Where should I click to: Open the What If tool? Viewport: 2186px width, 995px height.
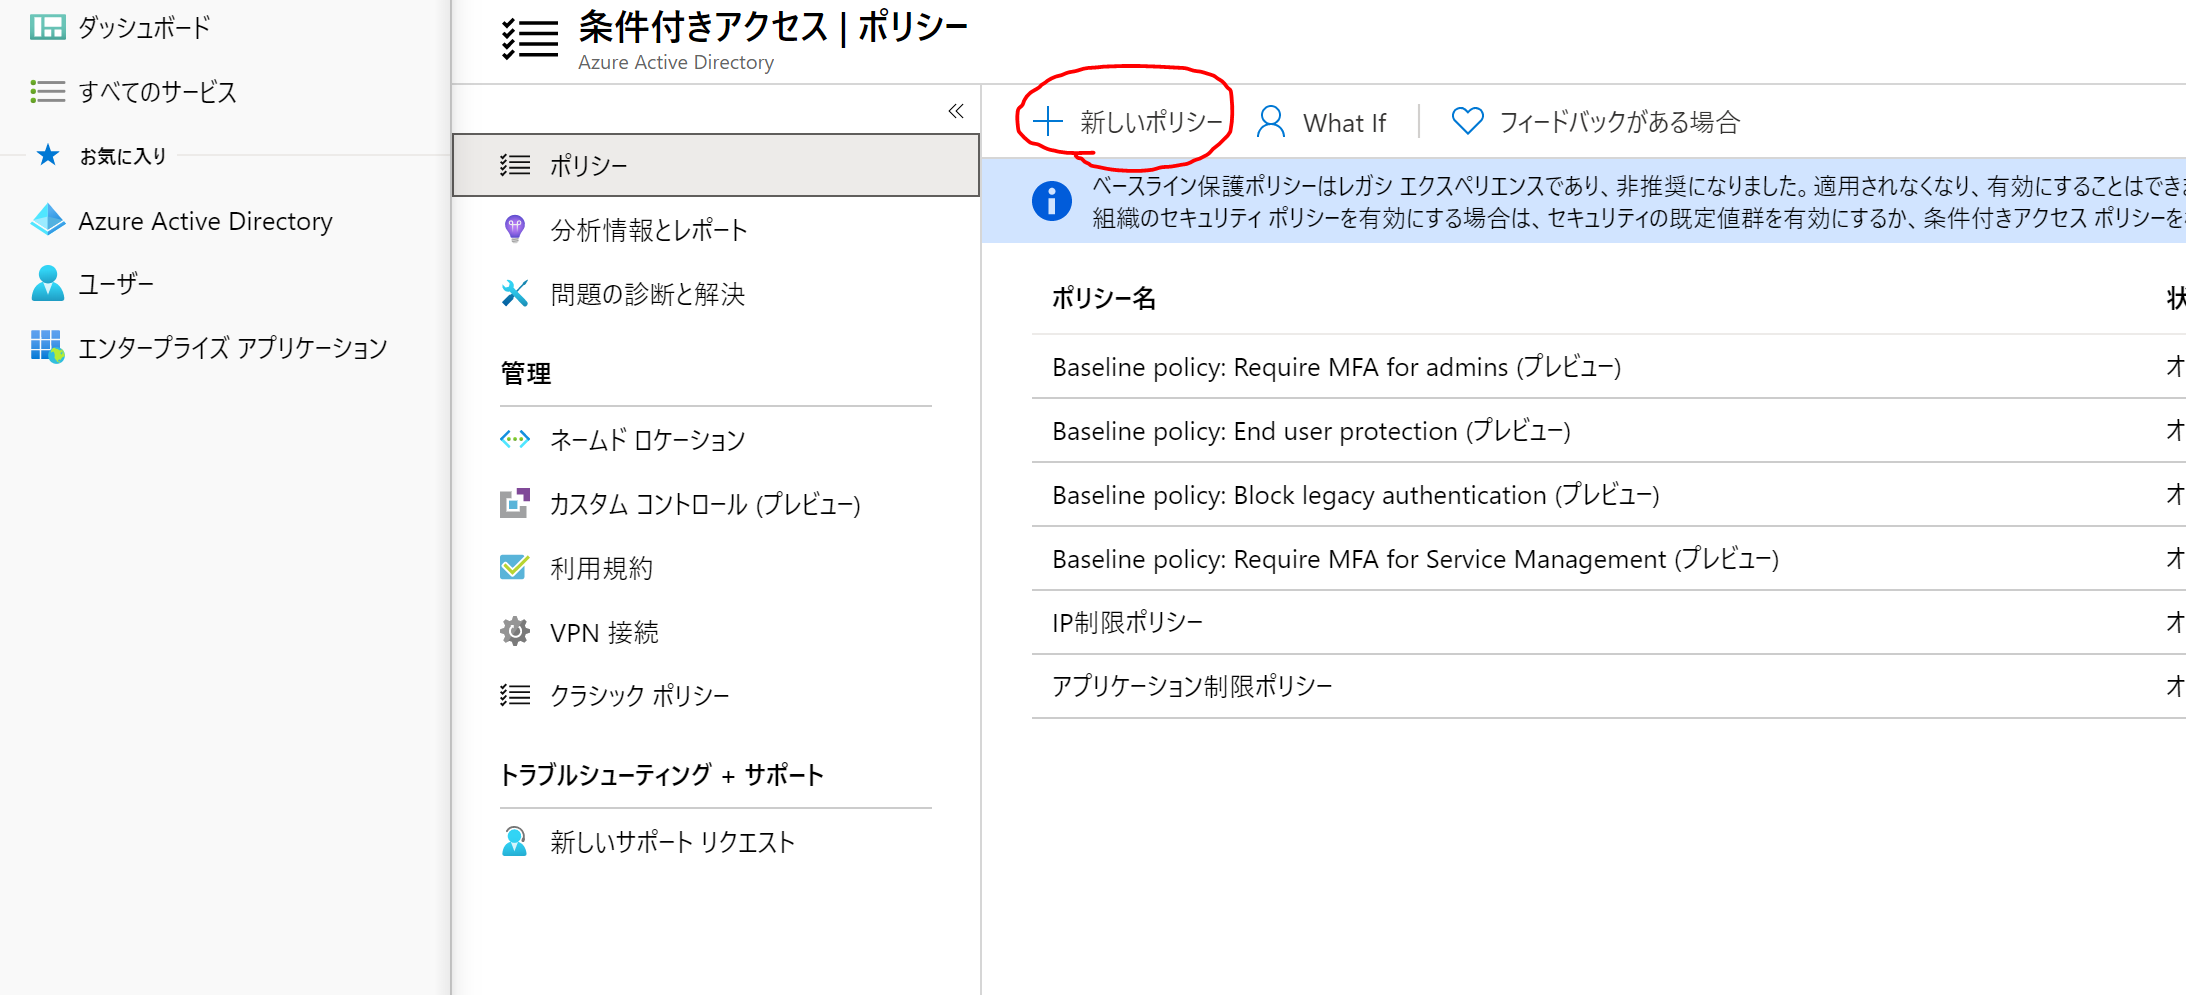click(1322, 122)
